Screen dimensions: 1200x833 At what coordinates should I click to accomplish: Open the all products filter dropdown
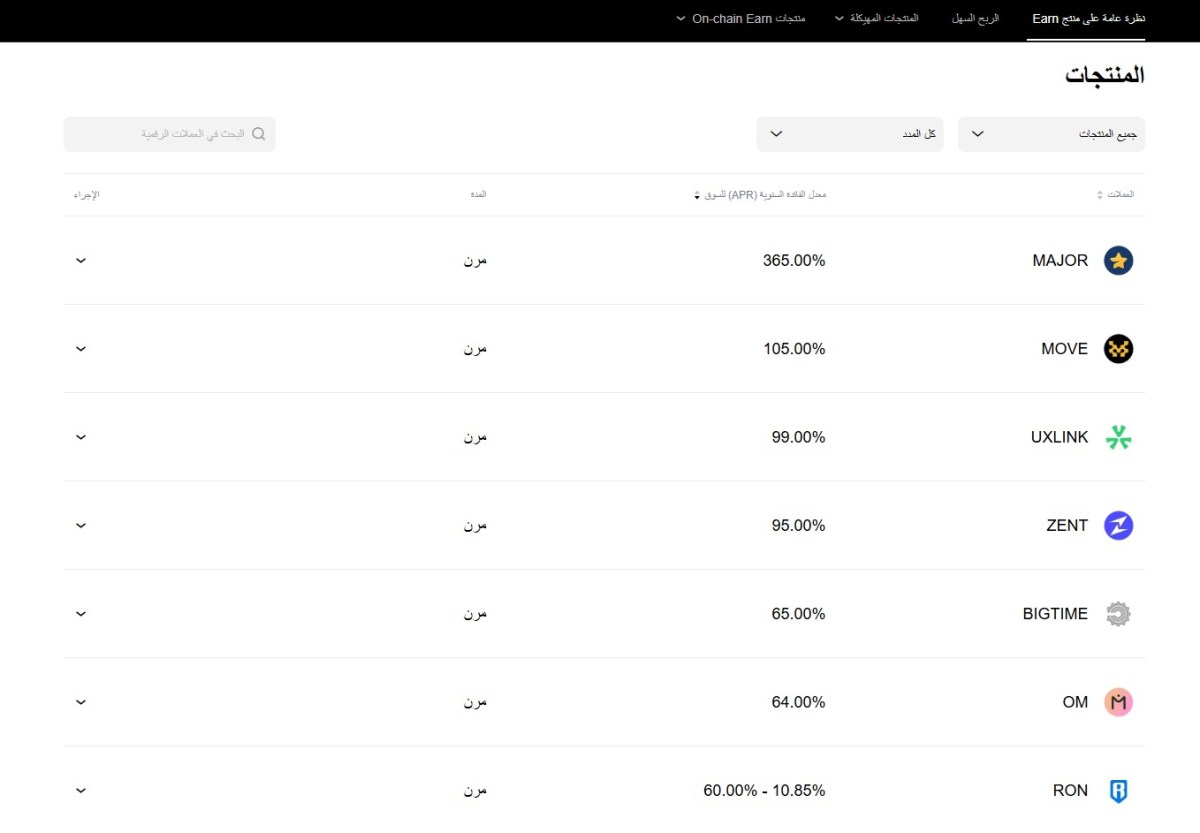1051,134
